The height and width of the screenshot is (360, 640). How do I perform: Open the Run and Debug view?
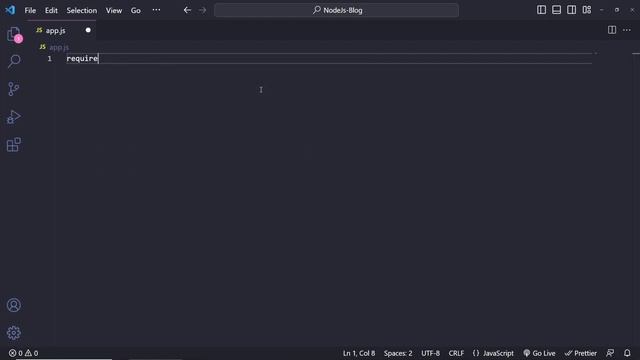pyautogui.click(x=14, y=117)
